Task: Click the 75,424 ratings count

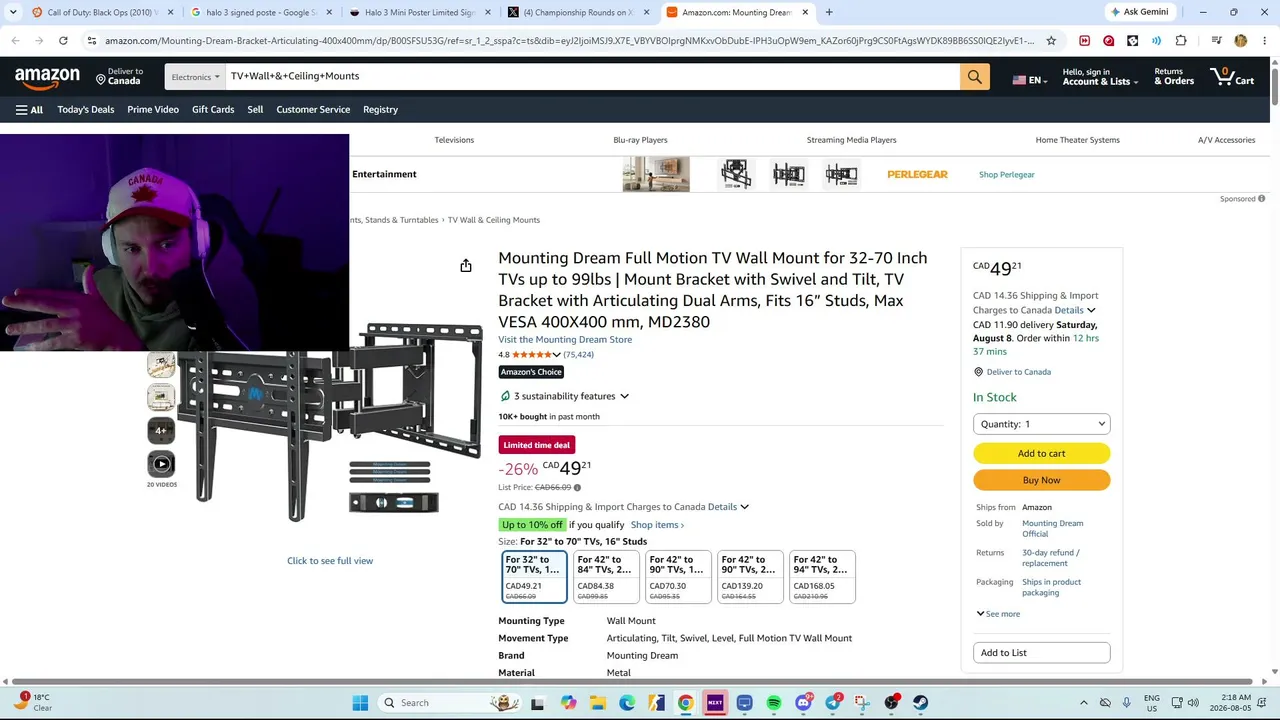Action: click(x=578, y=355)
